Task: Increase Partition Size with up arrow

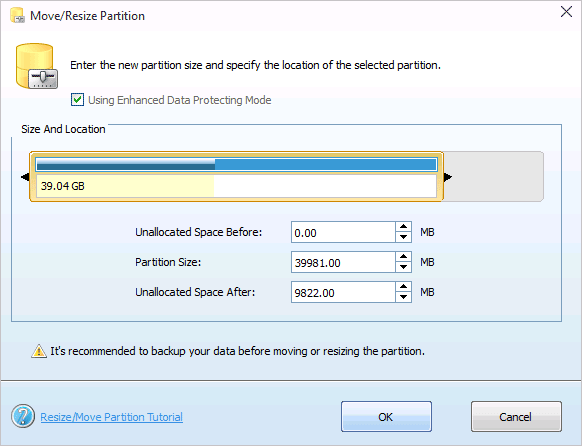Action: point(403,257)
